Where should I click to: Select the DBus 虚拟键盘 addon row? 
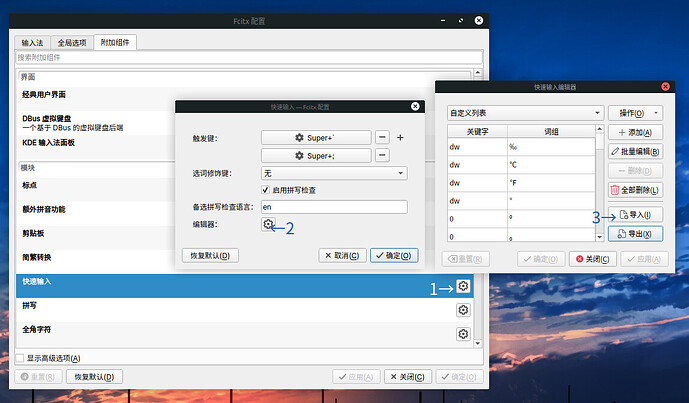(244, 123)
